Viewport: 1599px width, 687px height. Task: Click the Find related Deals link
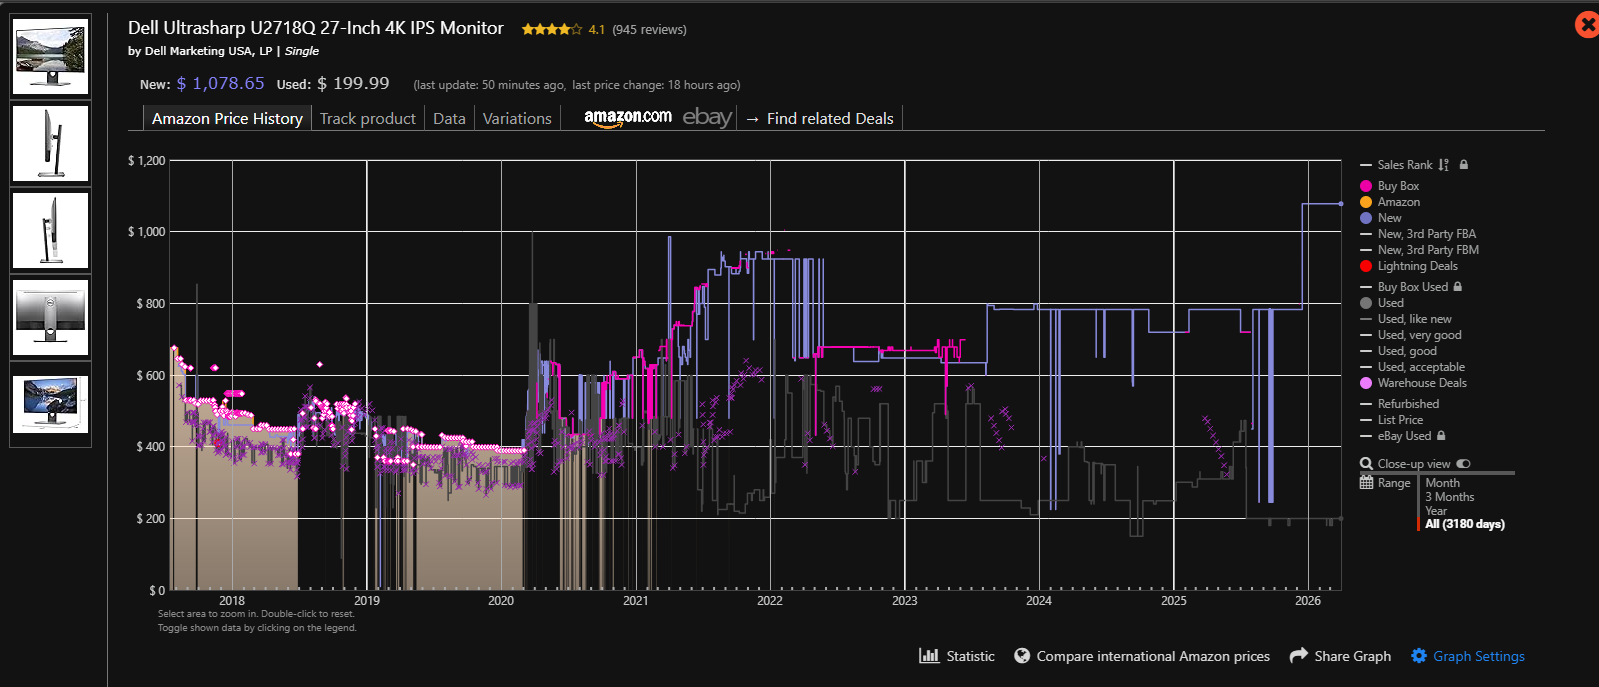(x=829, y=118)
